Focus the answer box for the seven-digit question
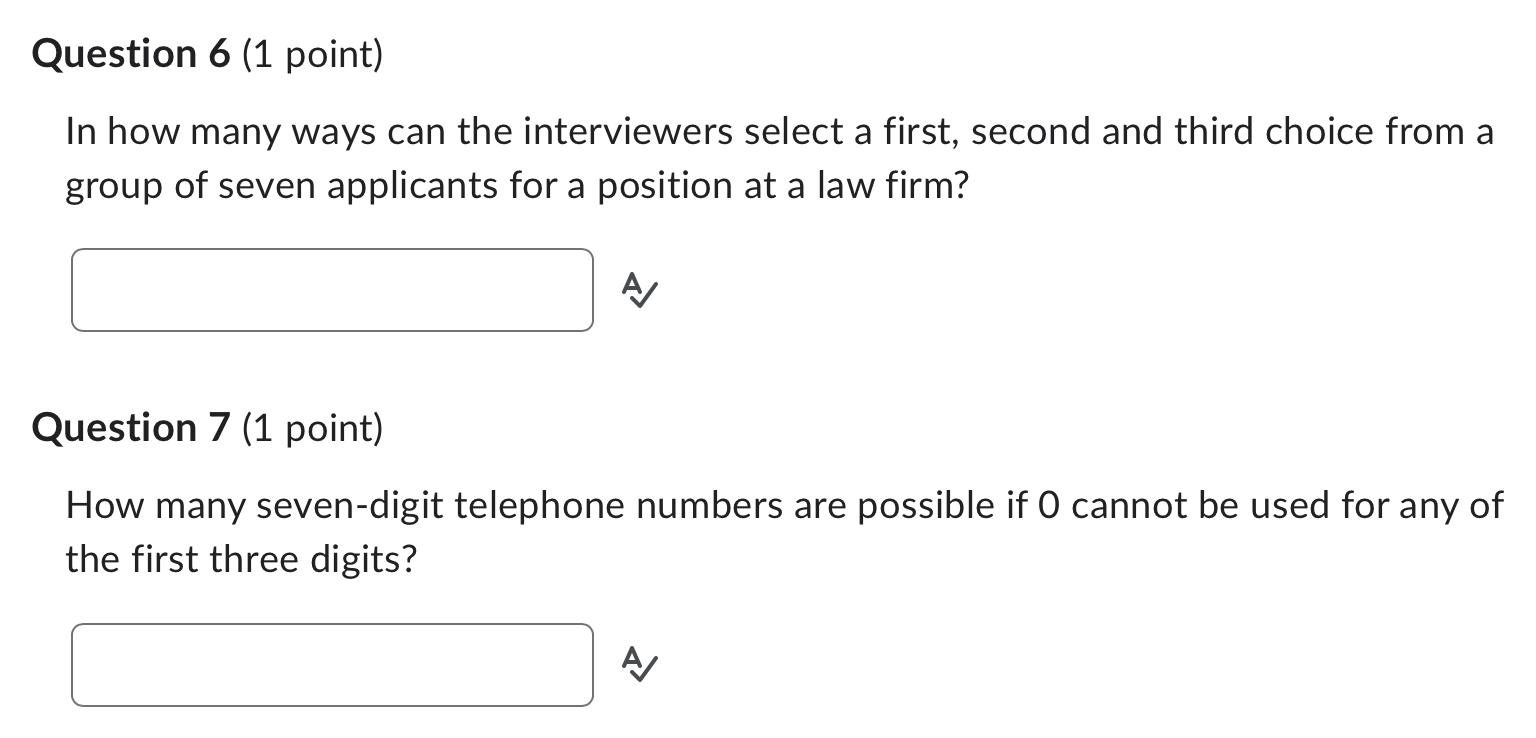The height and width of the screenshot is (738, 1536). pyautogui.click(x=330, y=663)
